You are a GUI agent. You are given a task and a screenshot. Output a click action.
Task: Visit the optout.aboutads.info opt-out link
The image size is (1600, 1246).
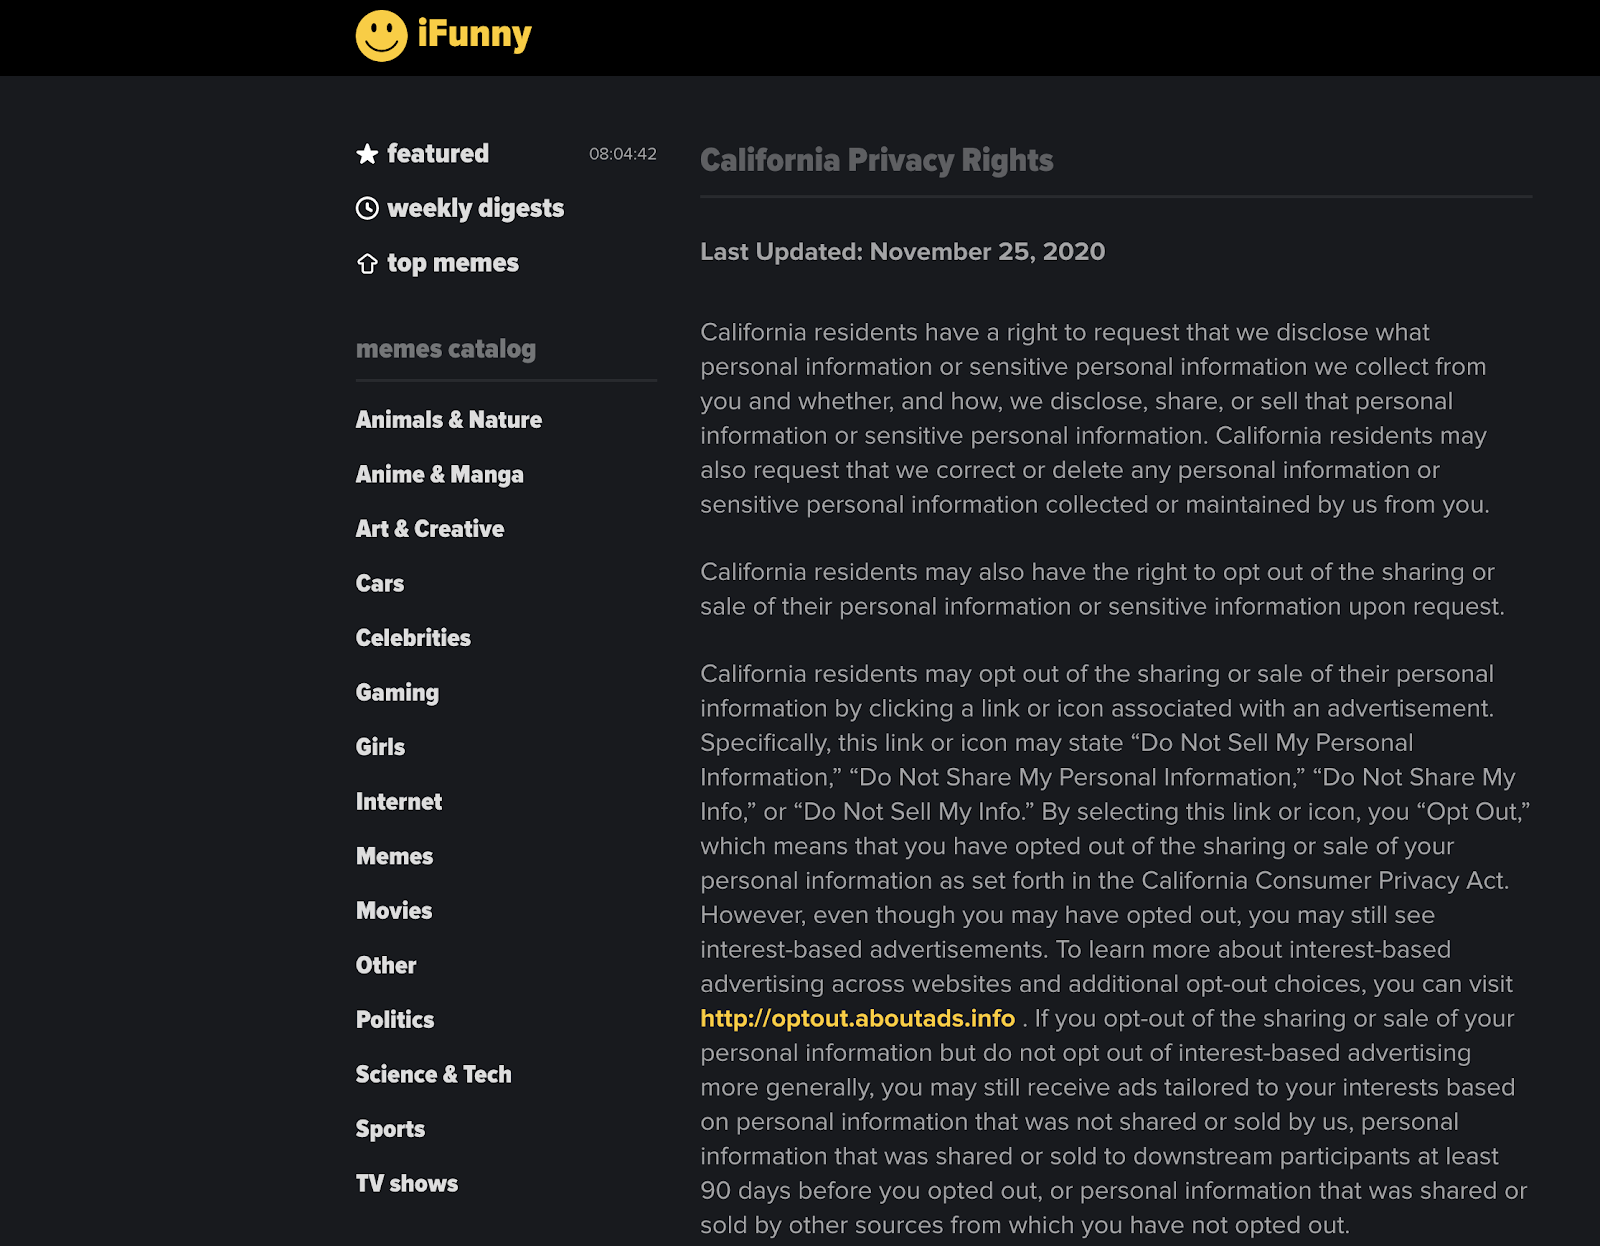tap(858, 1019)
